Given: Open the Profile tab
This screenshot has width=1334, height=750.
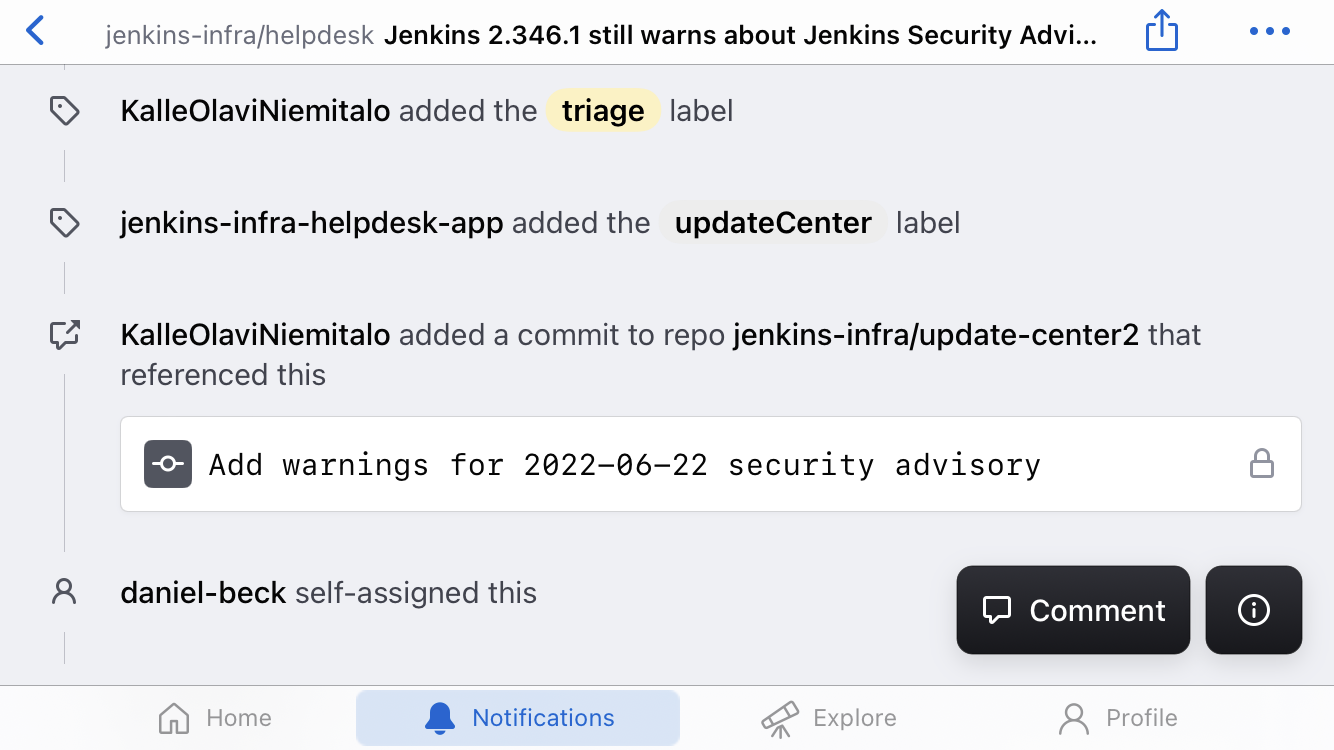Looking at the screenshot, I should coord(1117,717).
